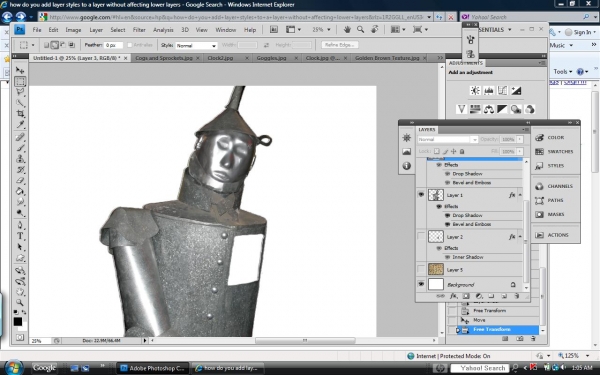The image size is (600, 375).
Task: Click the Refine Edge button
Action: 340,45
